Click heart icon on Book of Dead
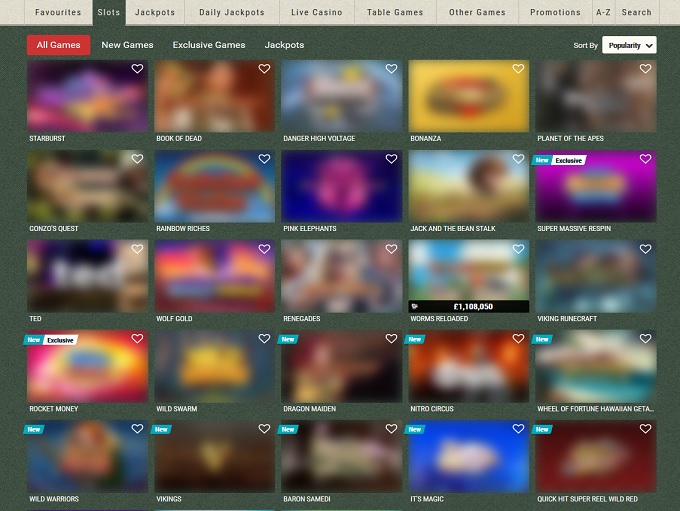The width and height of the screenshot is (680, 511). click(264, 69)
